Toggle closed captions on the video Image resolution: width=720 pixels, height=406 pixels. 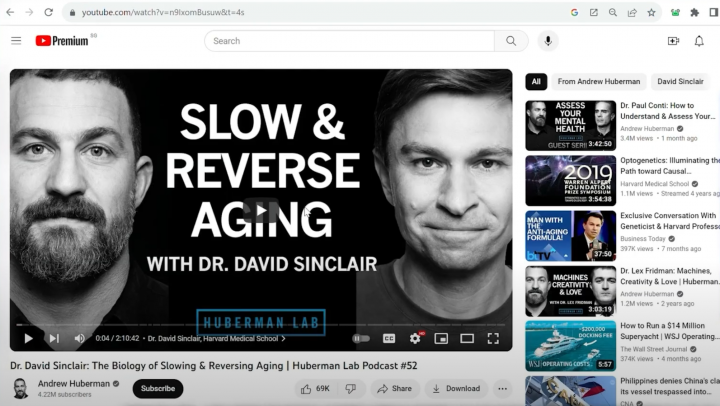click(389, 339)
